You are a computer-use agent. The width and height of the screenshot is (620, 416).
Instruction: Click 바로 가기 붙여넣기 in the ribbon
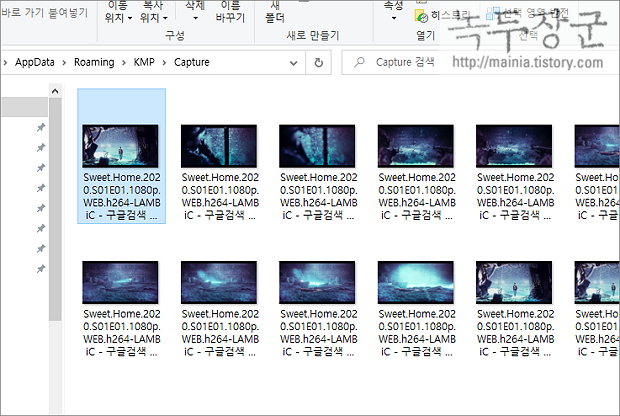click(44, 13)
